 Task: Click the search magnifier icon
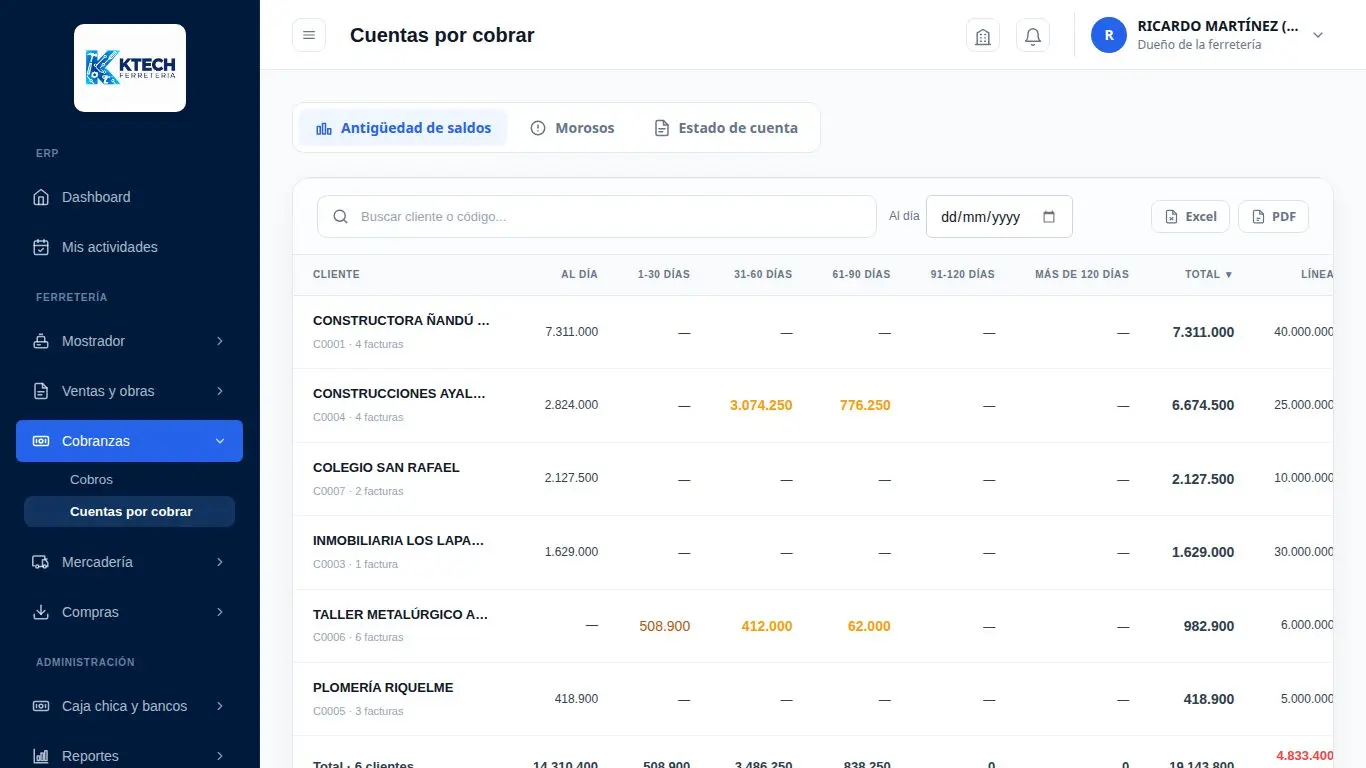point(341,216)
